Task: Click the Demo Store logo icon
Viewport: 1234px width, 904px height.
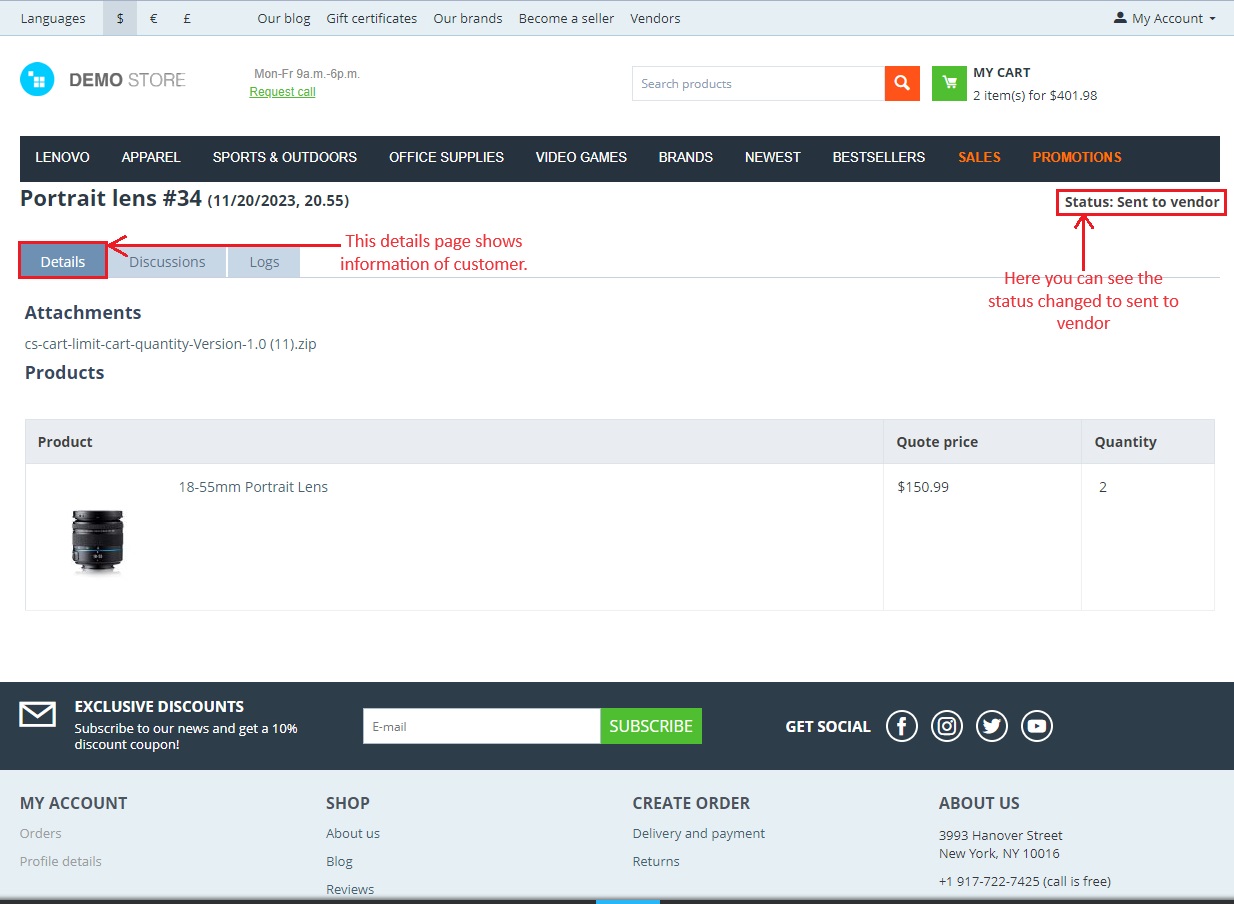Action: tap(37, 79)
